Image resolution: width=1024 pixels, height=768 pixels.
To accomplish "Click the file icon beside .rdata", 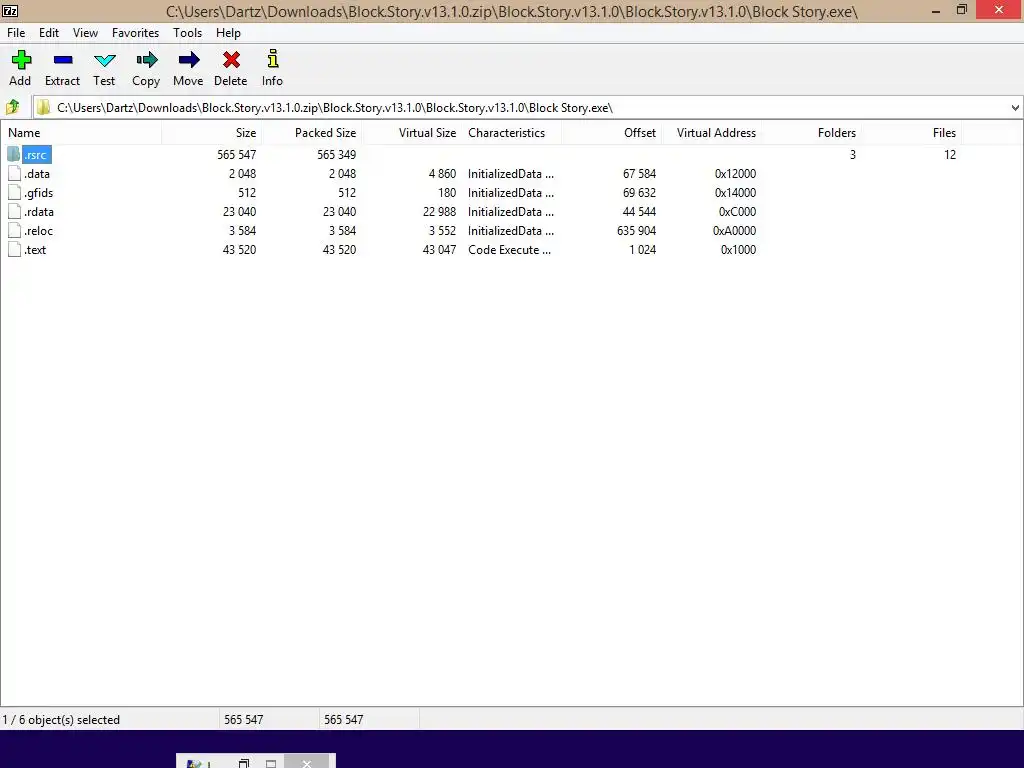I will point(14,212).
